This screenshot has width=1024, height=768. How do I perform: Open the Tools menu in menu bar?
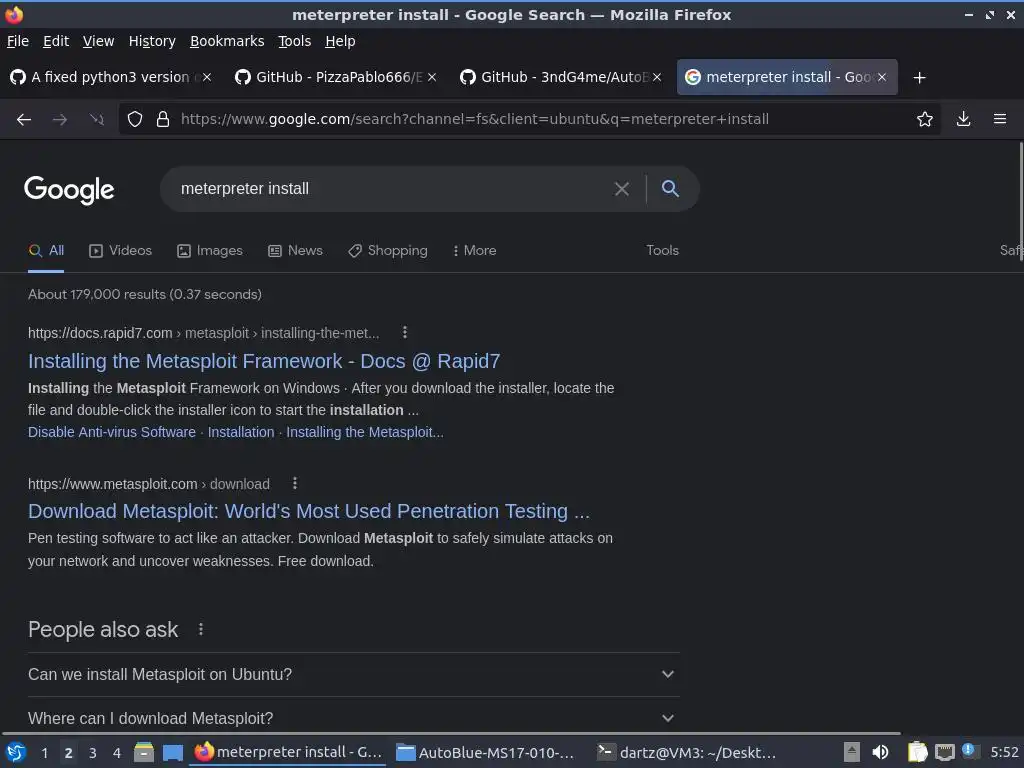pos(295,41)
